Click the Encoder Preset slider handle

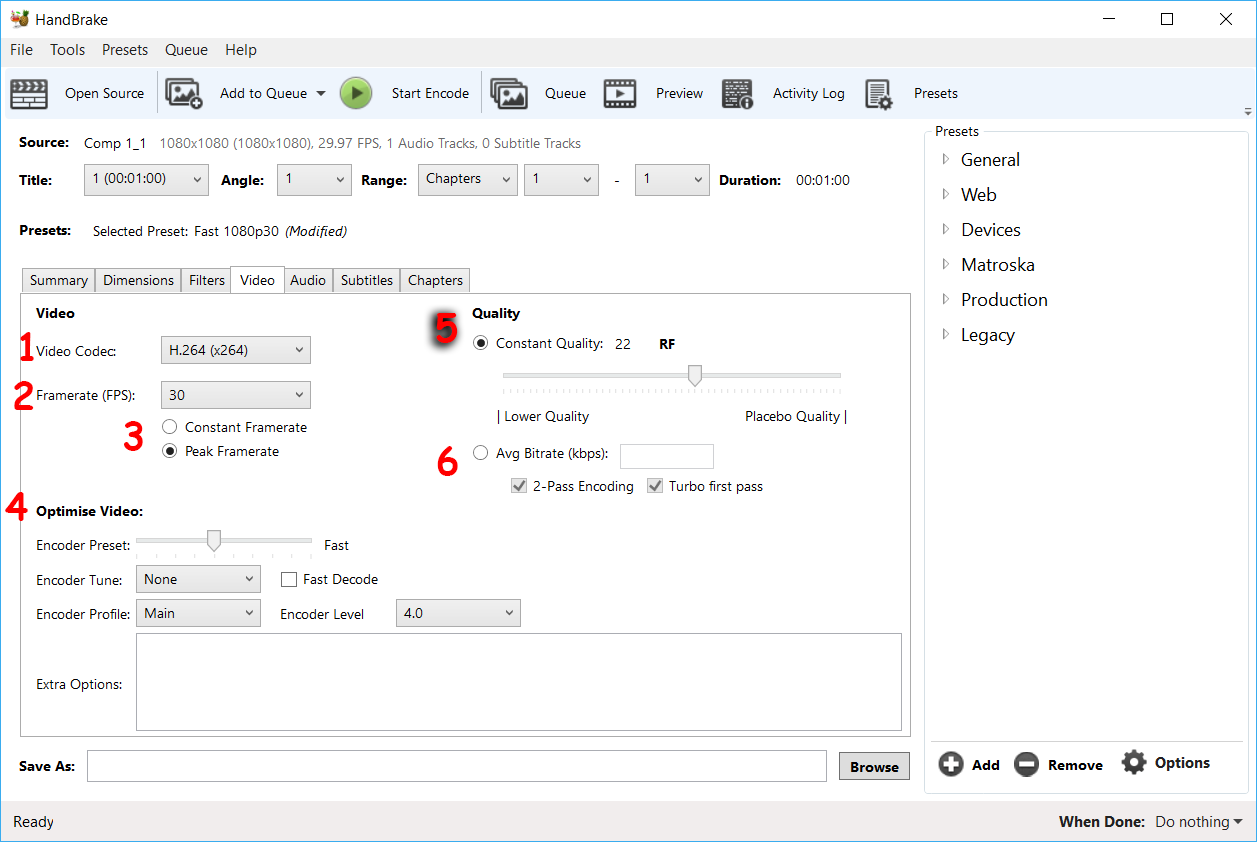(x=213, y=540)
